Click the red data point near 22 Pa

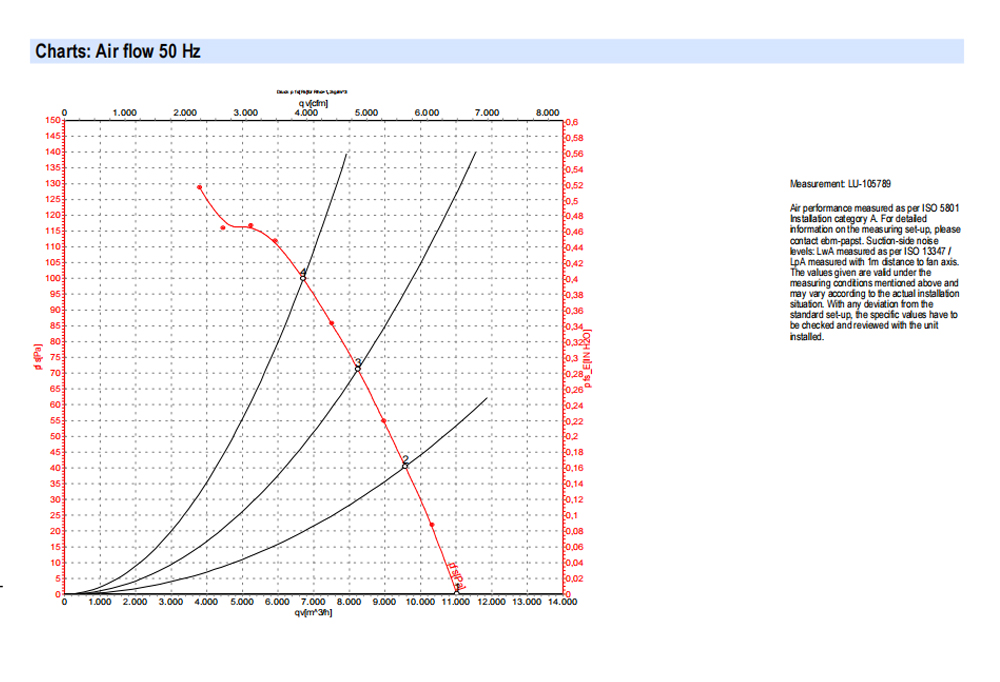coord(432,525)
